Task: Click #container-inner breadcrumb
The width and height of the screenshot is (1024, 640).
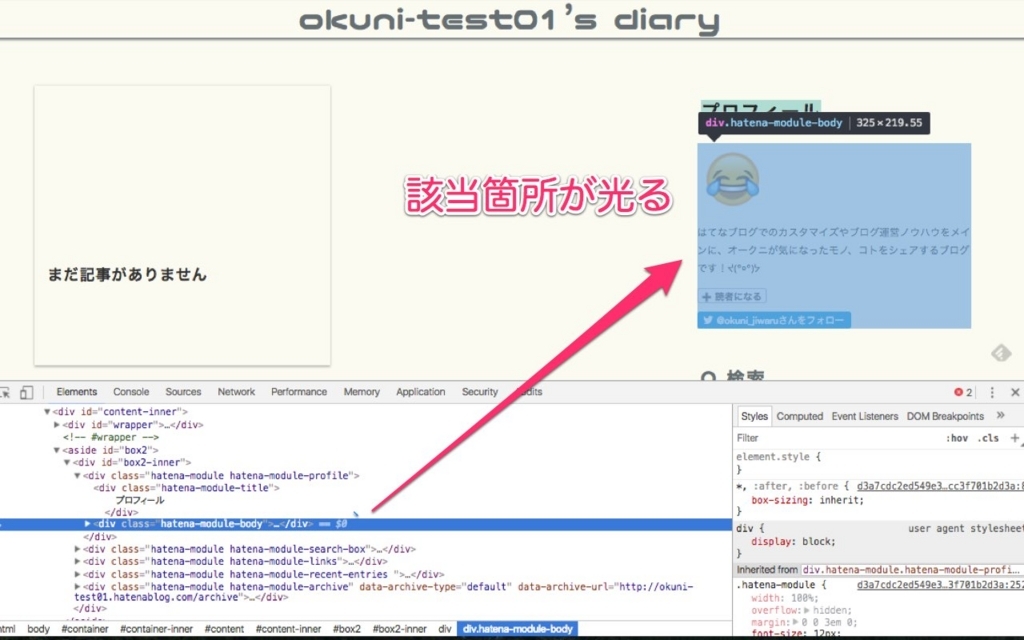Action: [x=157, y=629]
